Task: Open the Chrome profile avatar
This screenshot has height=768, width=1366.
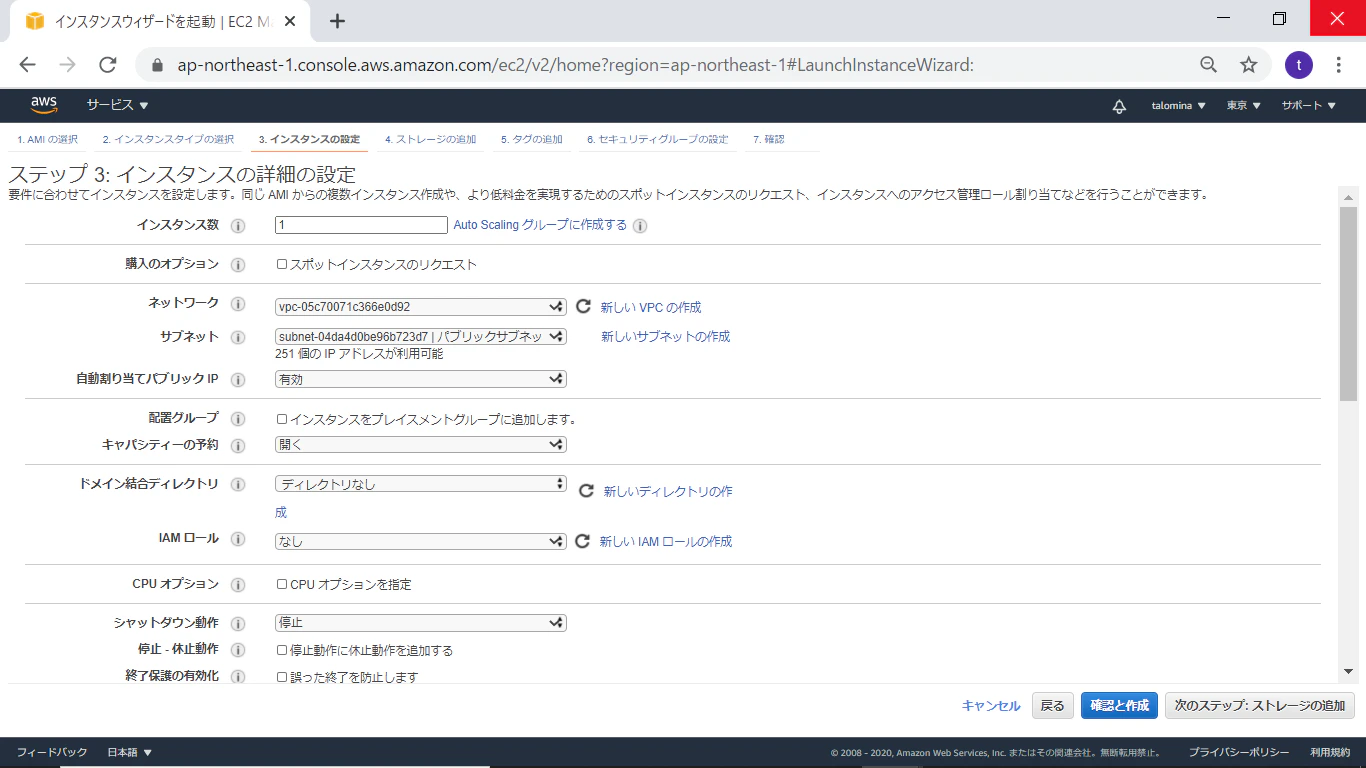Action: [1299, 65]
